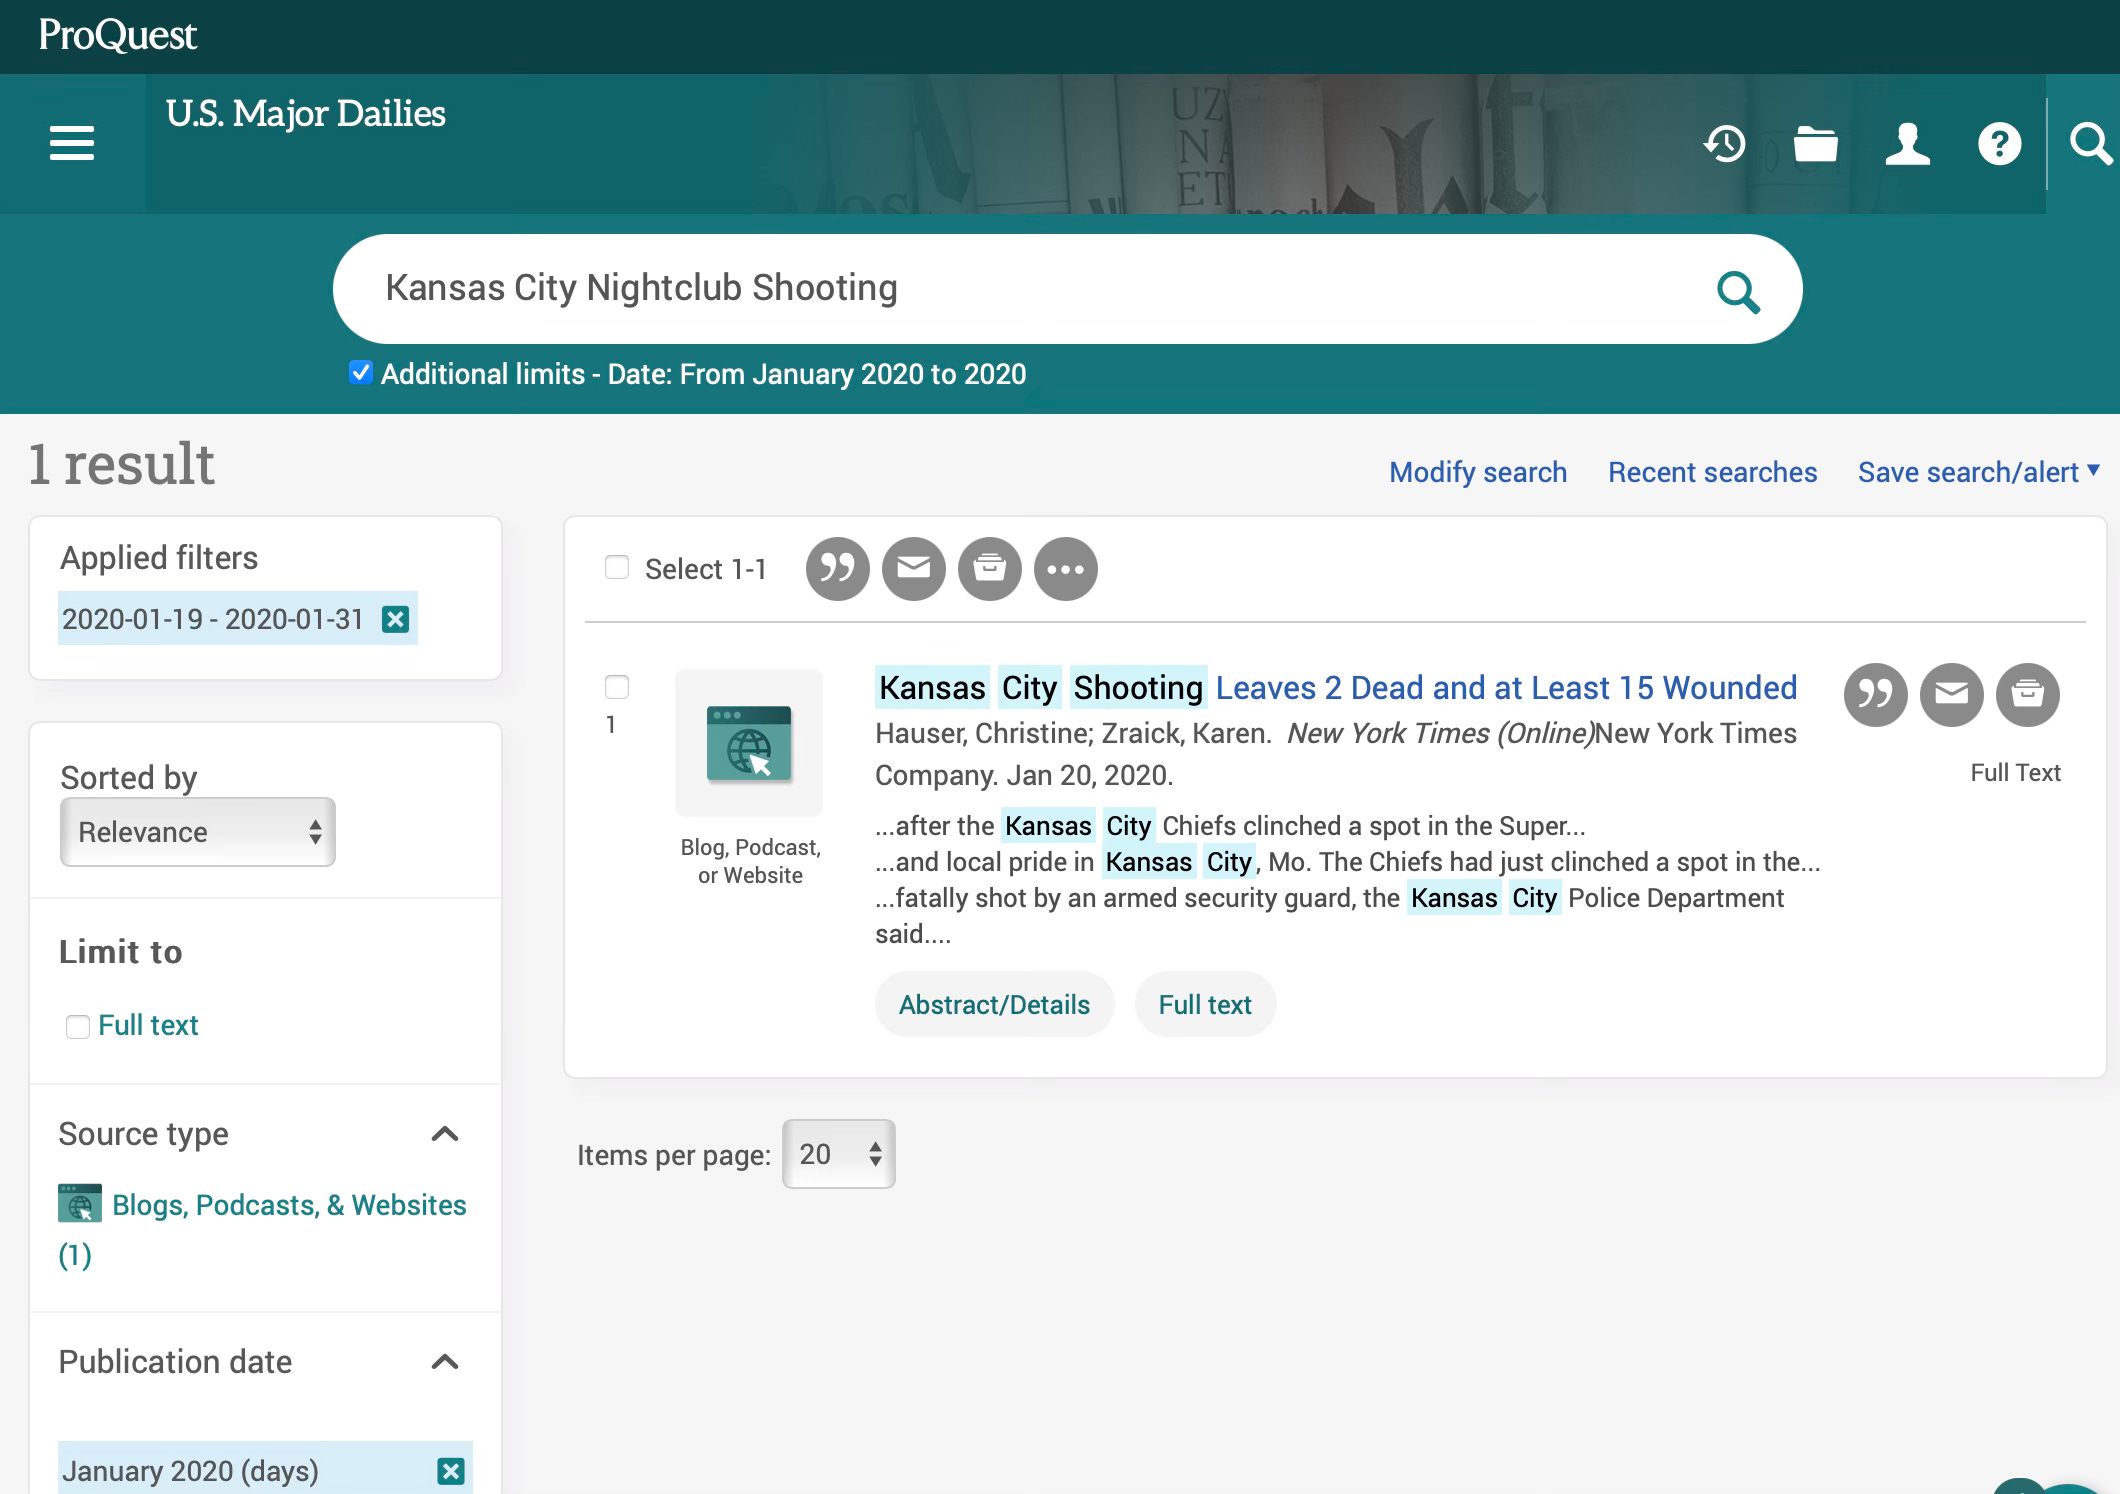Screen dimensions: 2120x1494
Task: Cite selected items using toolbar quote icon
Action: 838,569
